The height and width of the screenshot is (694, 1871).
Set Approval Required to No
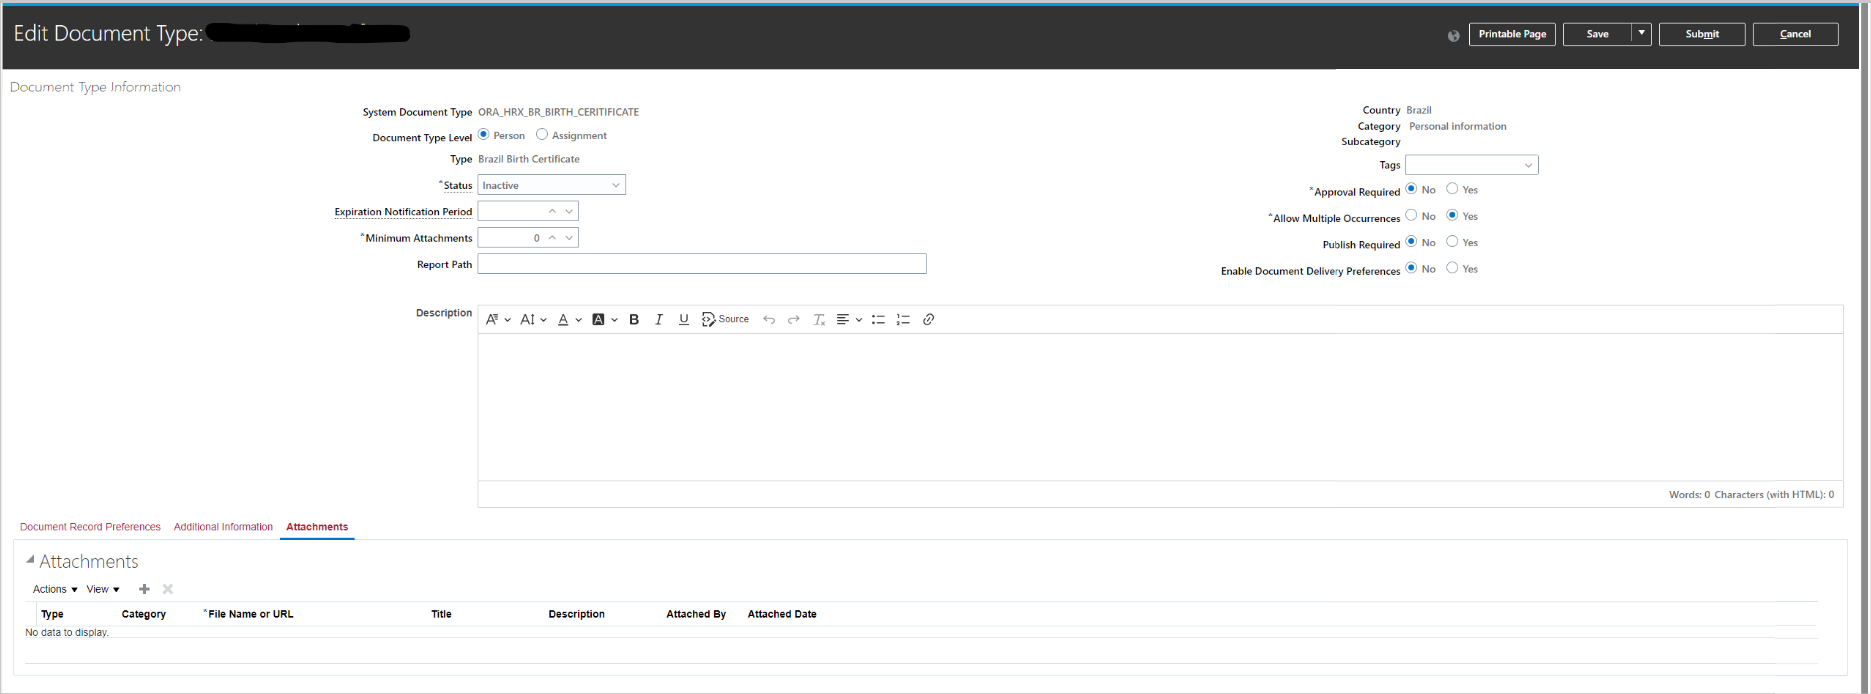[1411, 188]
